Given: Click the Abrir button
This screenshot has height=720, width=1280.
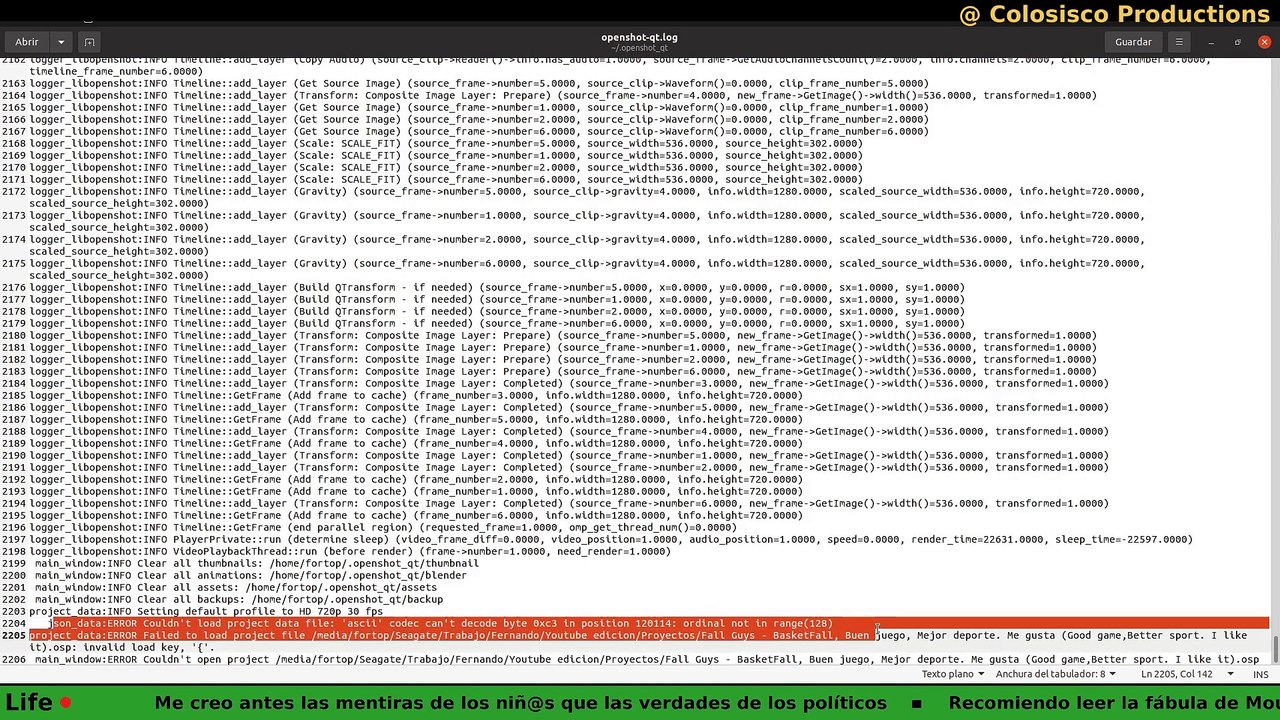Looking at the screenshot, I should coord(27,42).
